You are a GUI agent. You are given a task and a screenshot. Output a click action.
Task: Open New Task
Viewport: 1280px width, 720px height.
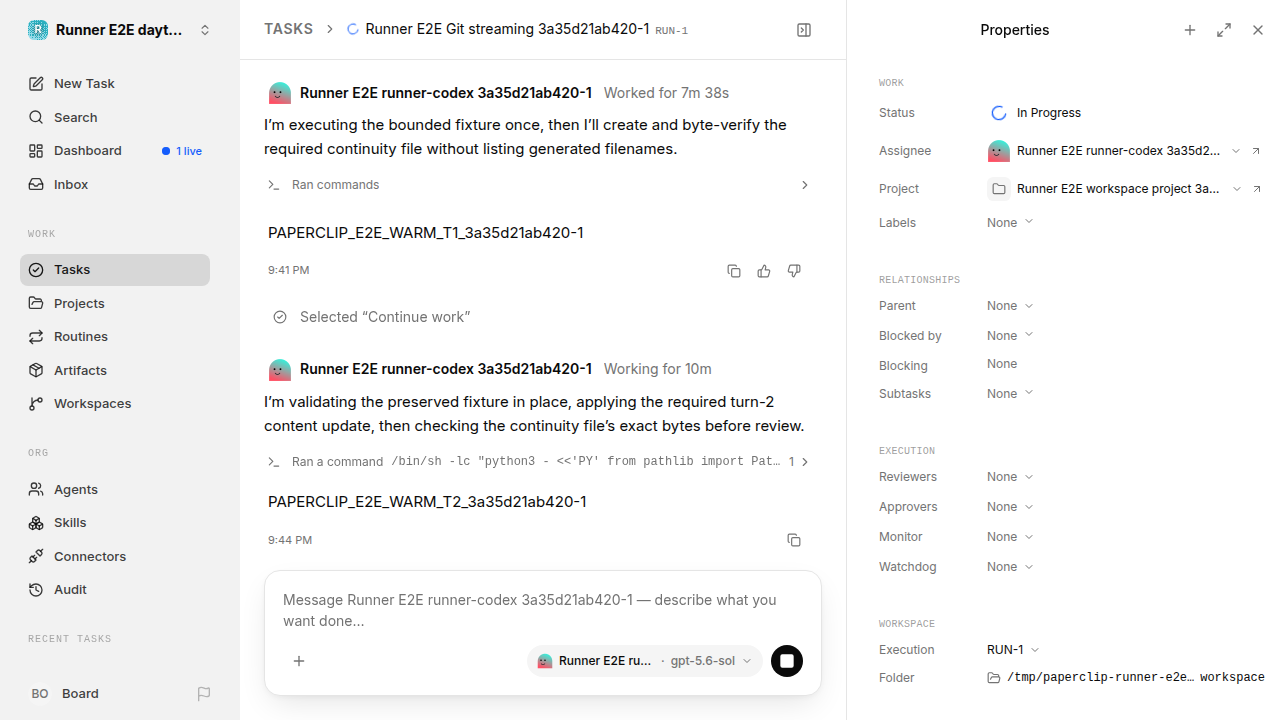coord(115,84)
